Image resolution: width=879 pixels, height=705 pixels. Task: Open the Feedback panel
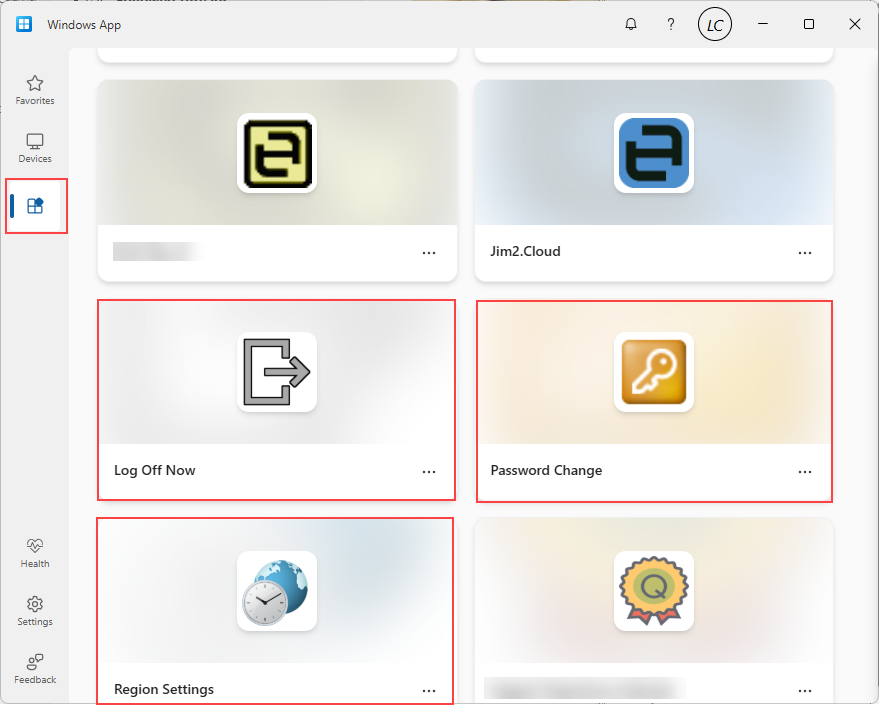coord(34,668)
